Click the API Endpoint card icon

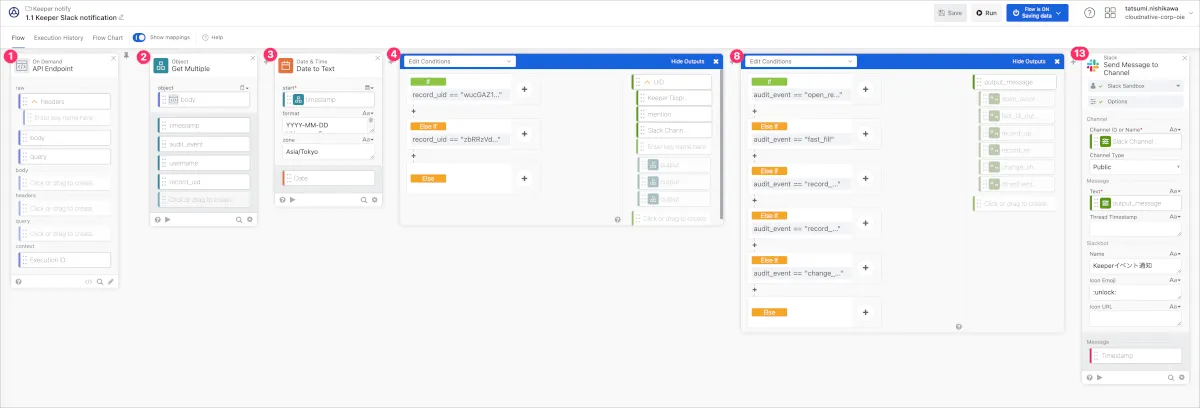22,66
